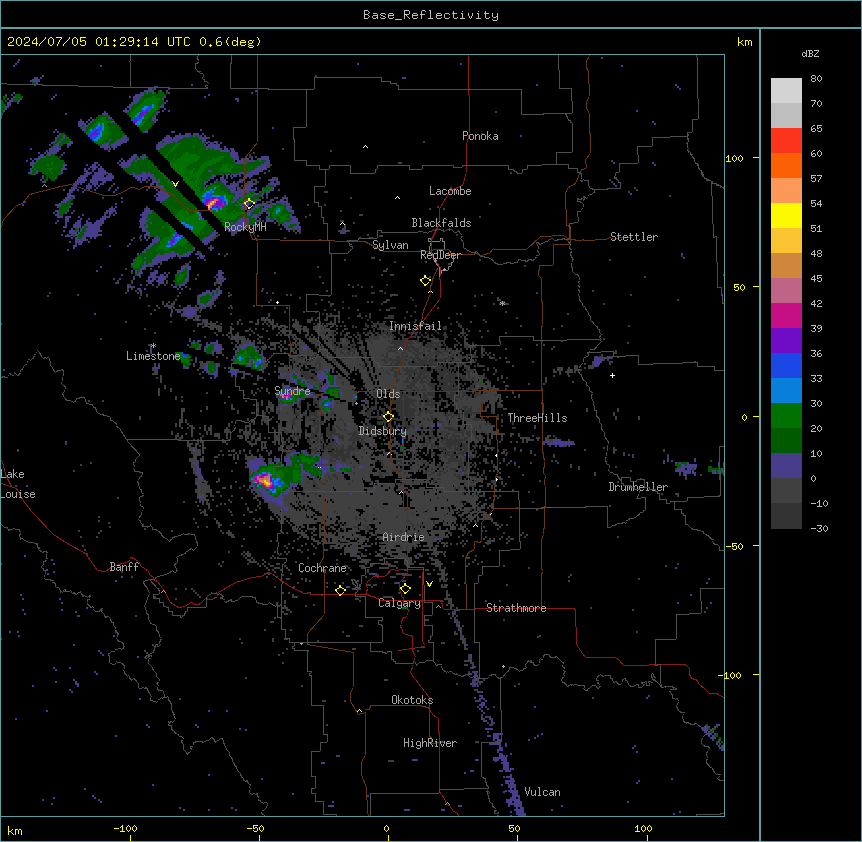This screenshot has width=862, height=842.
Task: Click the RockyMH label
Action: point(245,226)
